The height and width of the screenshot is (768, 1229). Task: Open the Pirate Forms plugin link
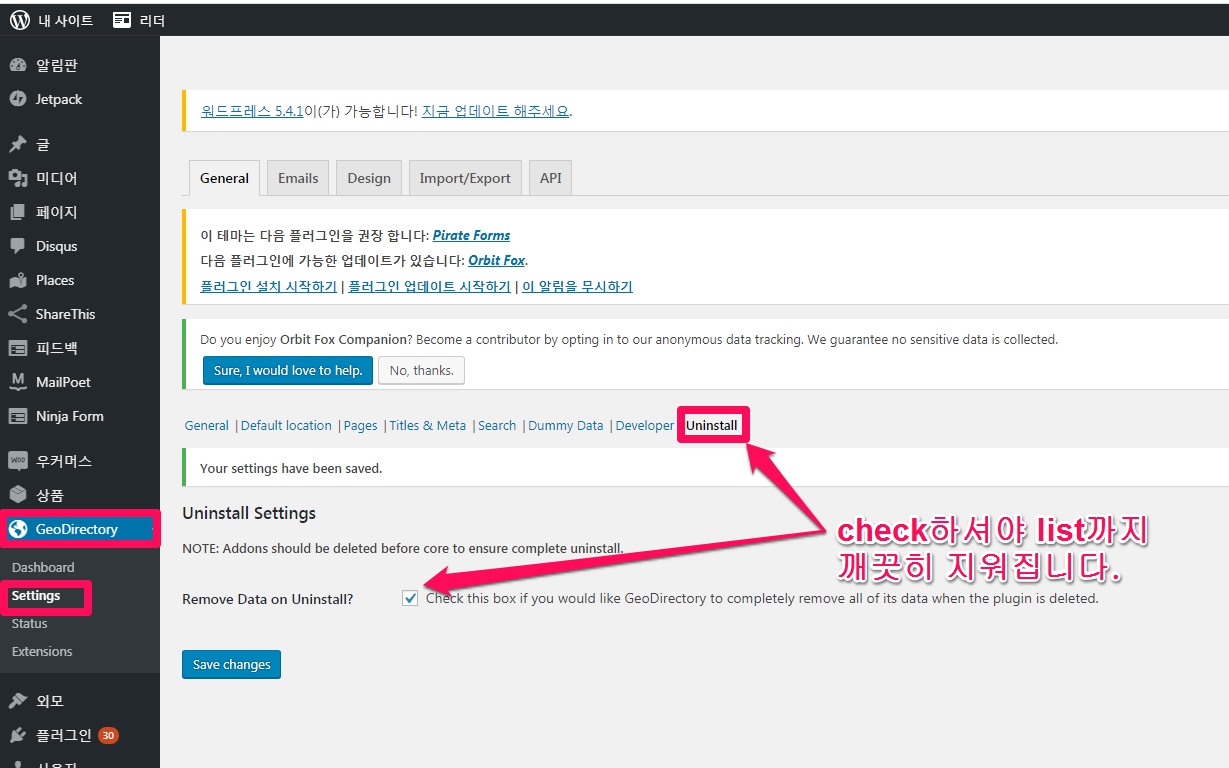coord(471,235)
